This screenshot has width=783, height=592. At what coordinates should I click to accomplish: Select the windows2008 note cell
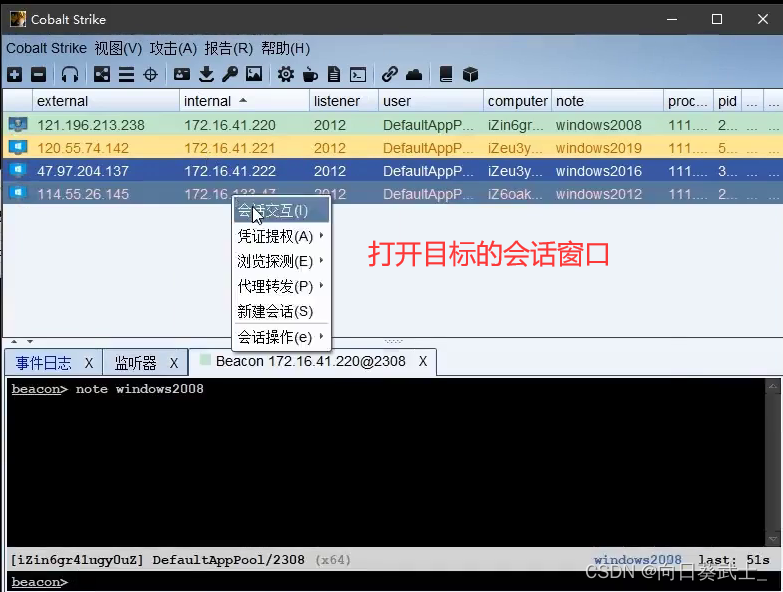[x=607, y=125]
